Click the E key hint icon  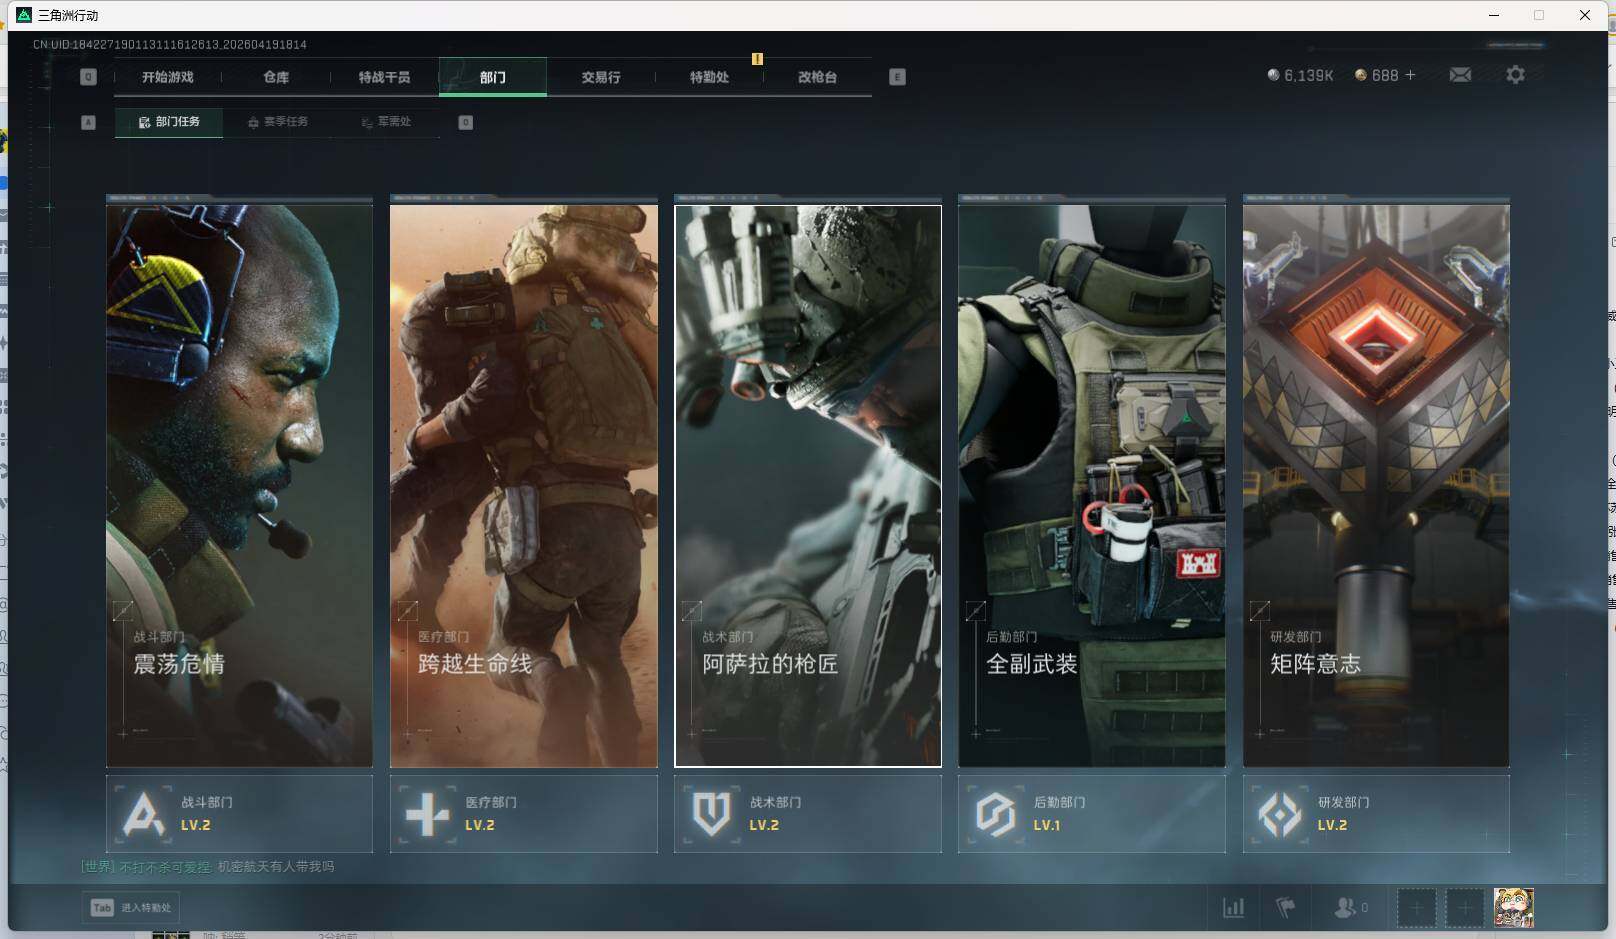(897, 77)
